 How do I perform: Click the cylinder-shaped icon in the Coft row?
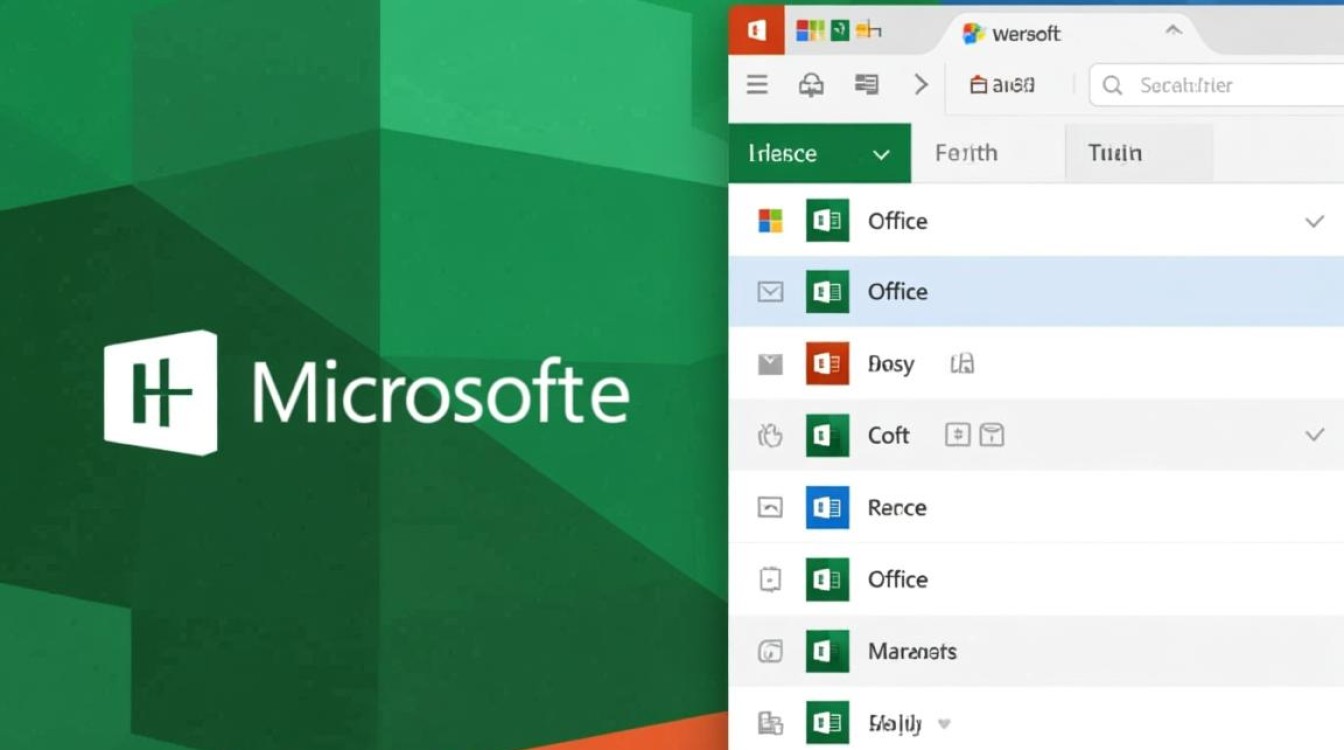(x=991, y=435)
